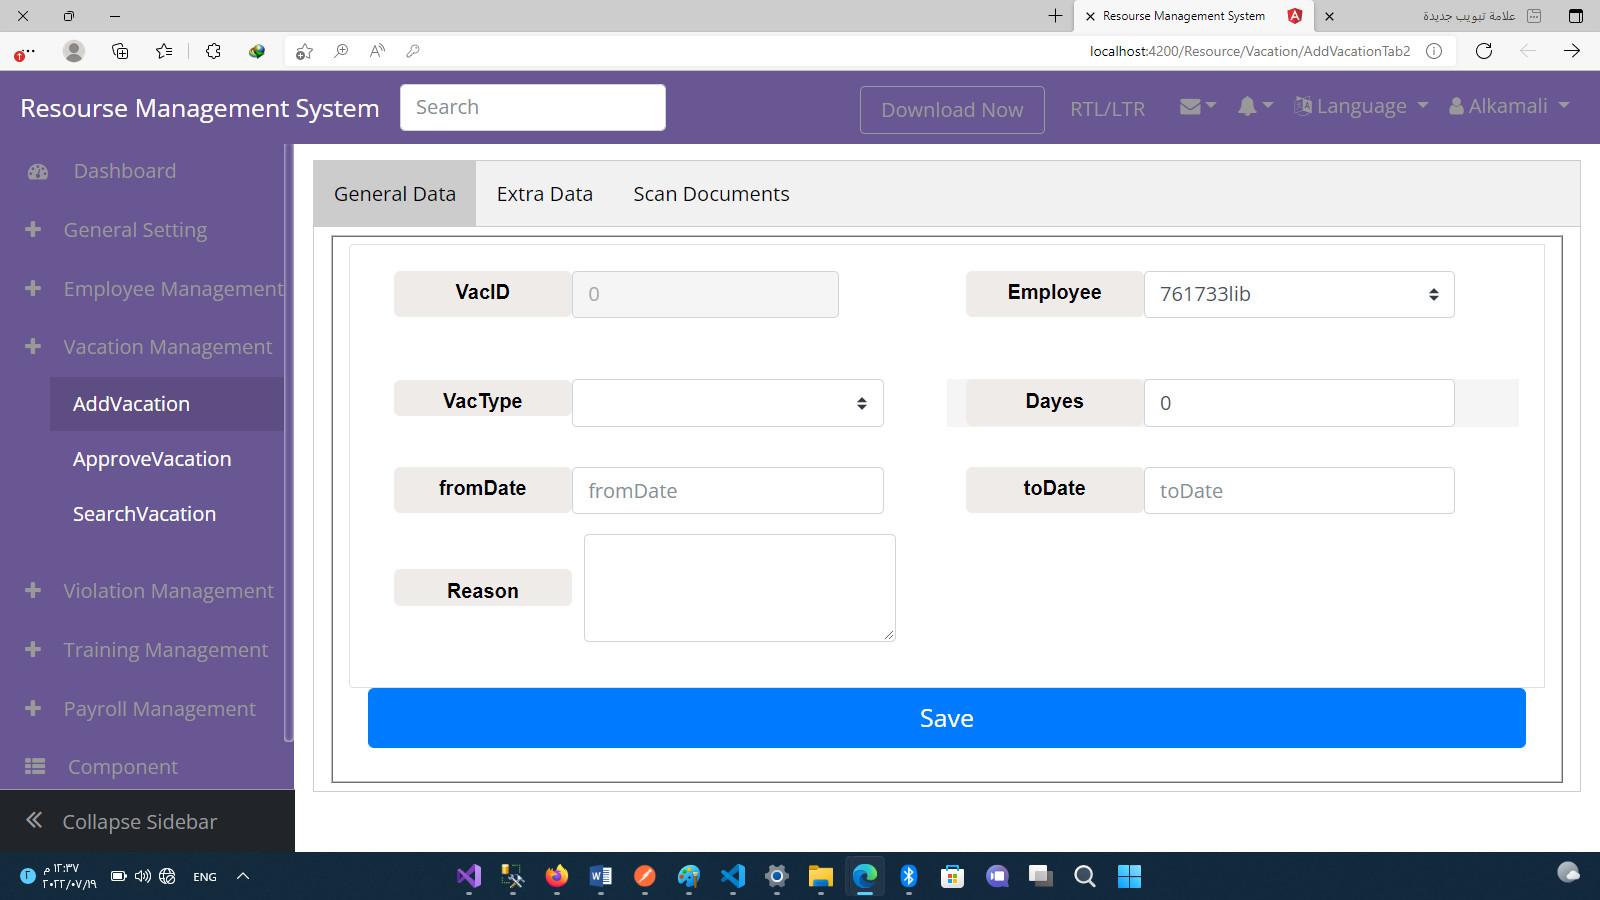Click the Component list icon in the sidebar
1600x900 pixels.
point(34,766)
